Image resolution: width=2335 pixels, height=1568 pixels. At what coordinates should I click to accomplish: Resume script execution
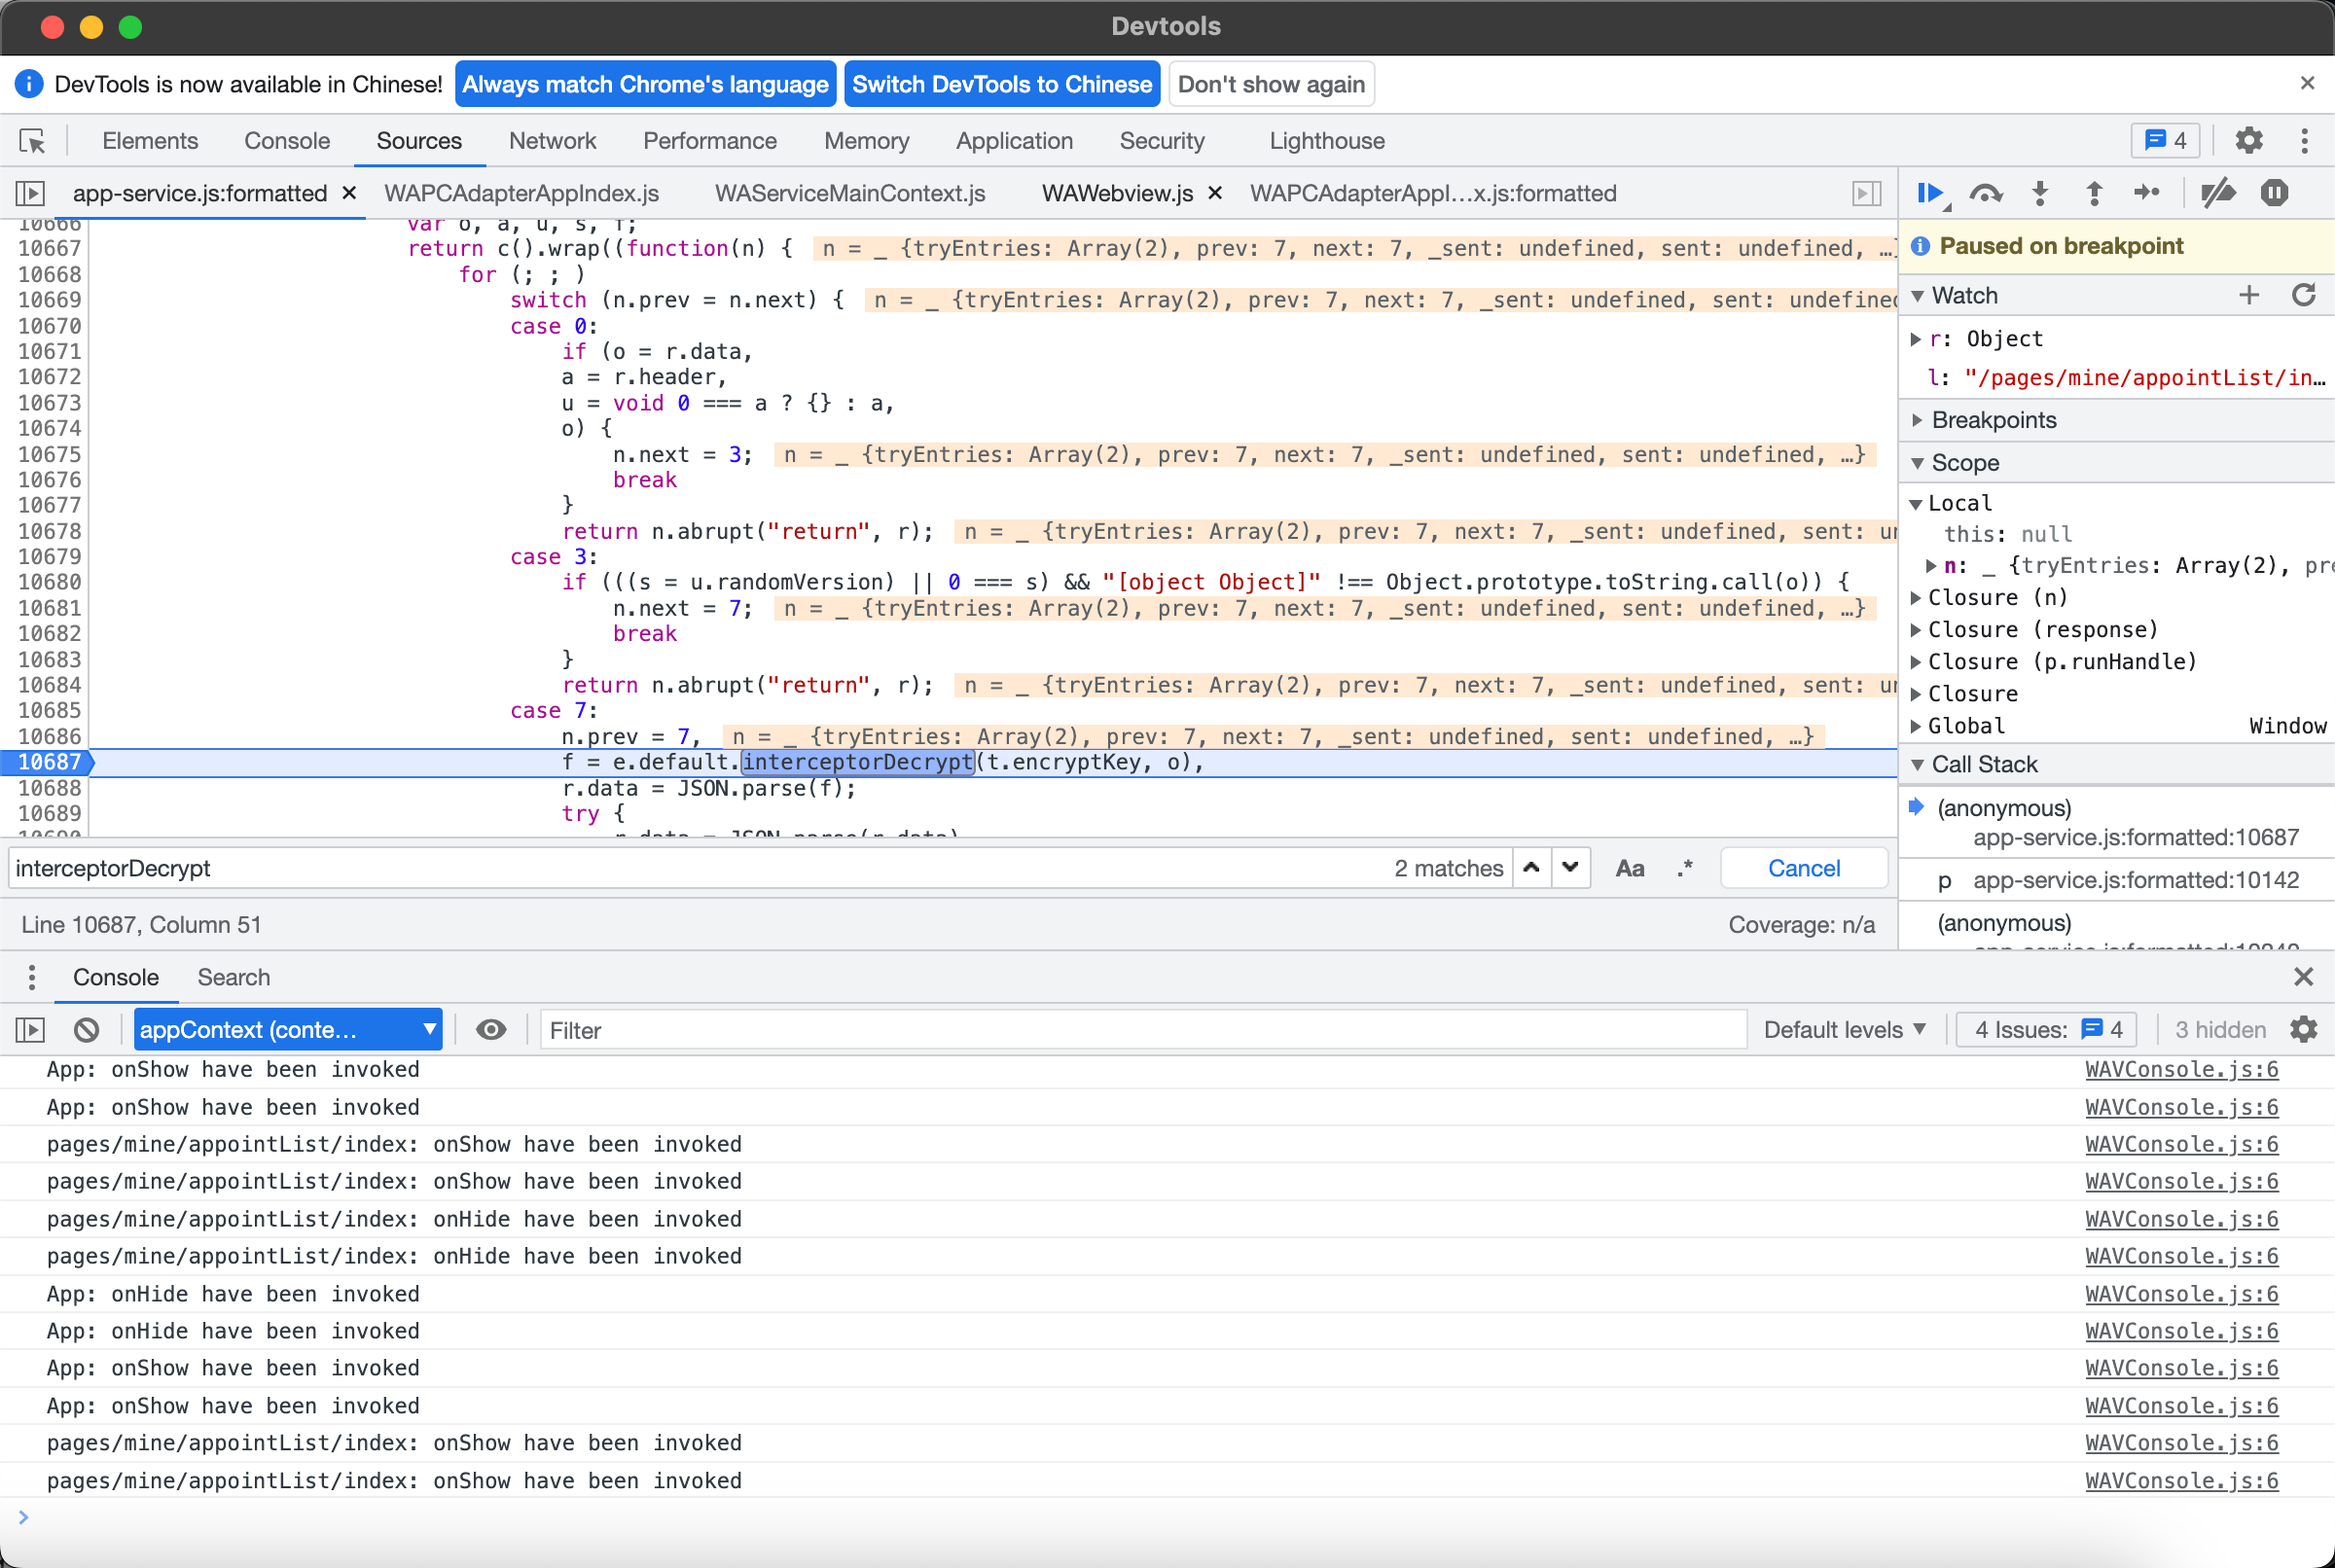pos(1933,193)
